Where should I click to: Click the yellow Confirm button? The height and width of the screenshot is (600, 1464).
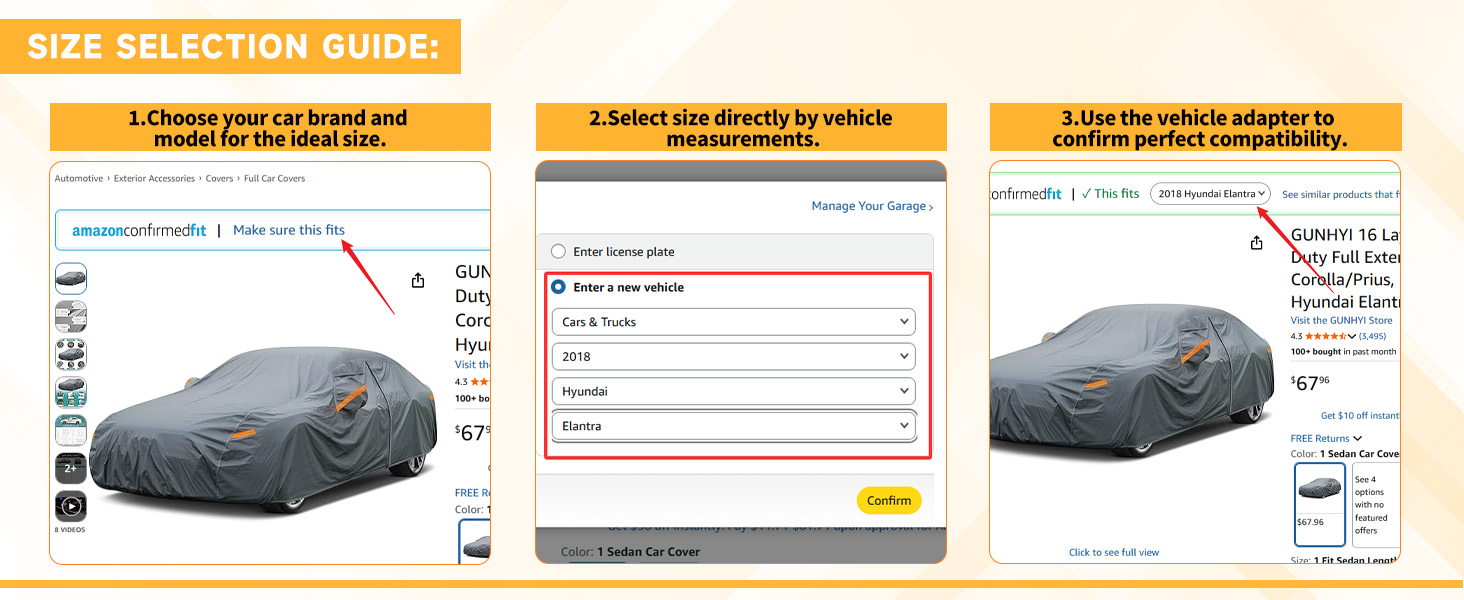[x=889, y=500]
